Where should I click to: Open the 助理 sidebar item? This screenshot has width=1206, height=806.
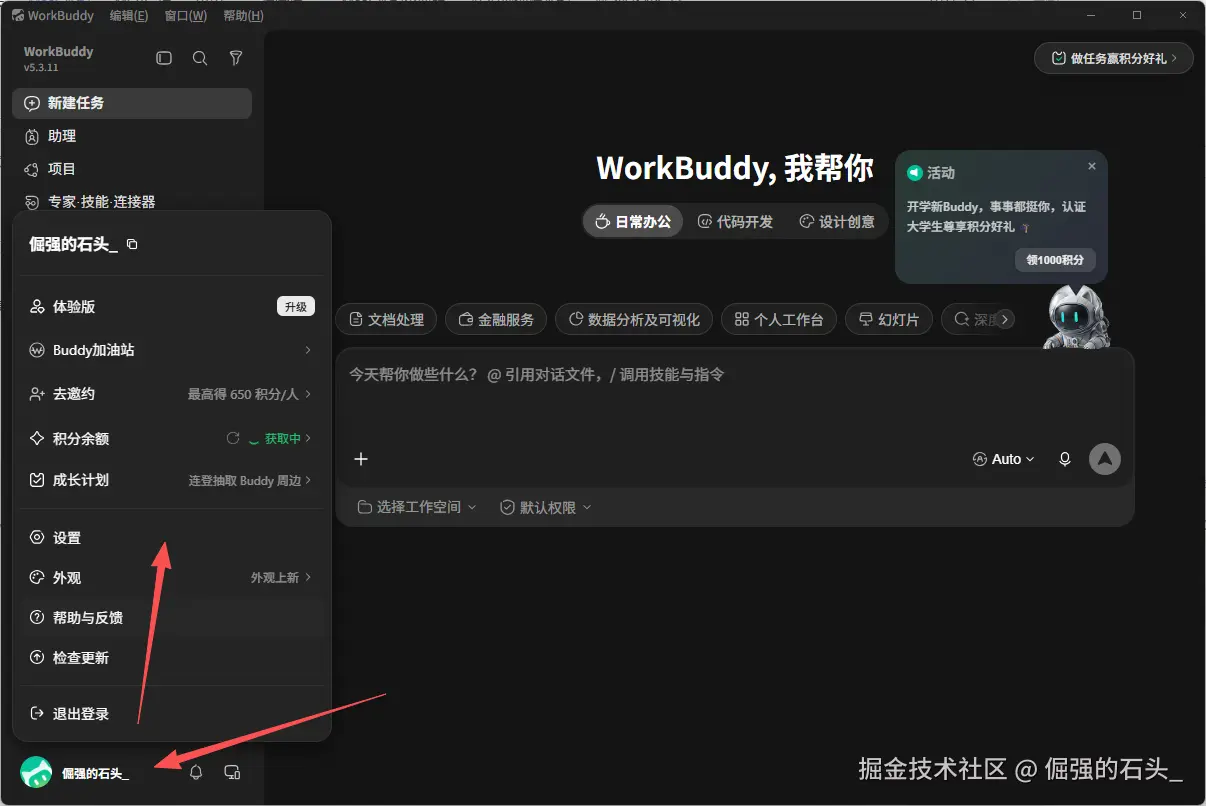[x=132, y=136]
